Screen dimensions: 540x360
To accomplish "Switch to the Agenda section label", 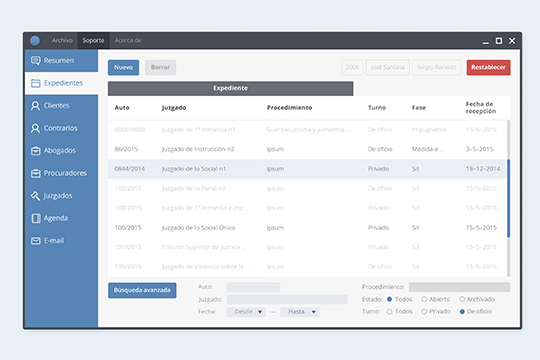I will click(55, 218).
